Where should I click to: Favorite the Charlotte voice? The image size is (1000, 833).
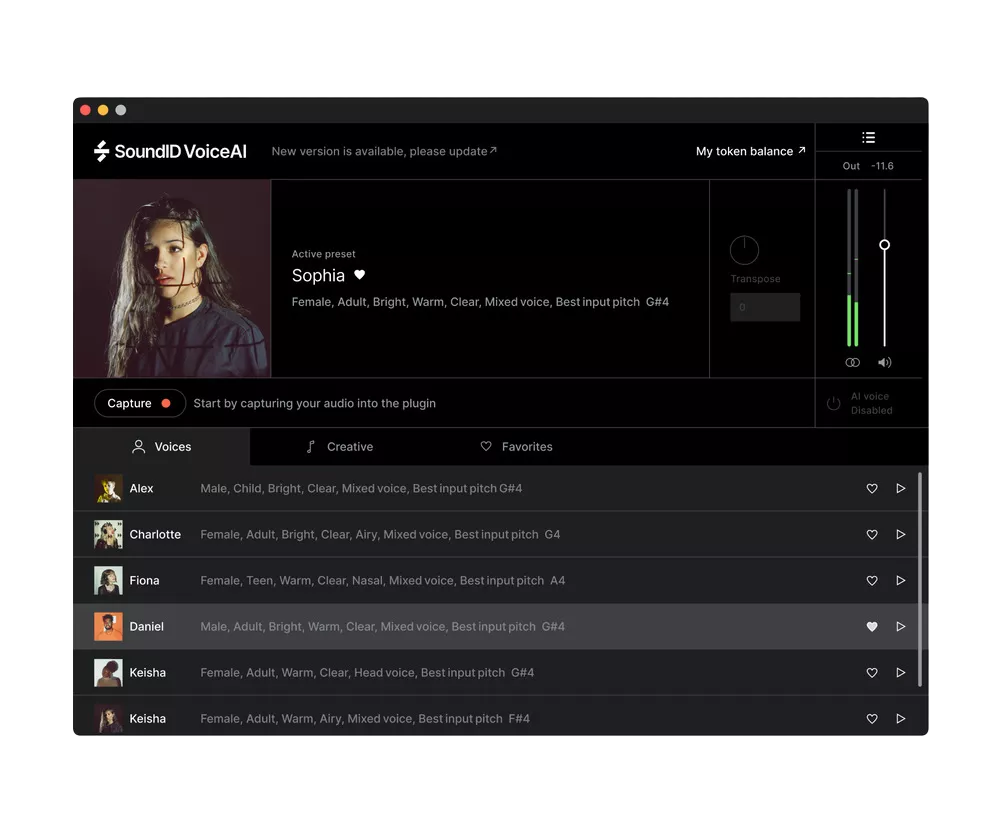[871, 534]
